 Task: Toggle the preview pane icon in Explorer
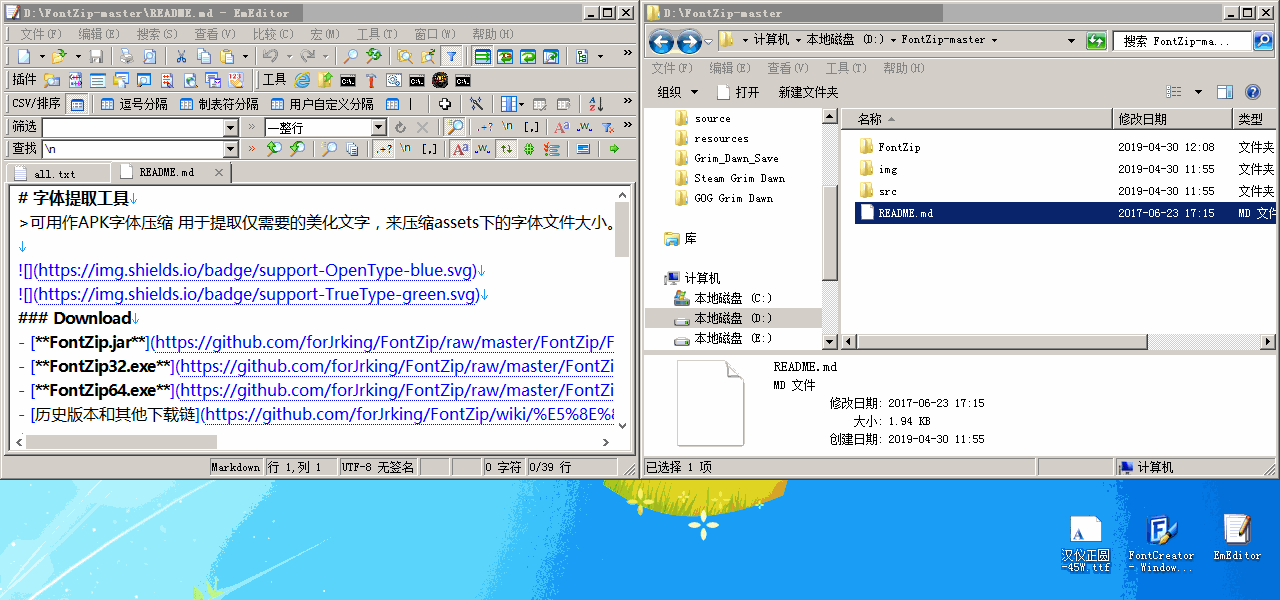(1224, 92)
